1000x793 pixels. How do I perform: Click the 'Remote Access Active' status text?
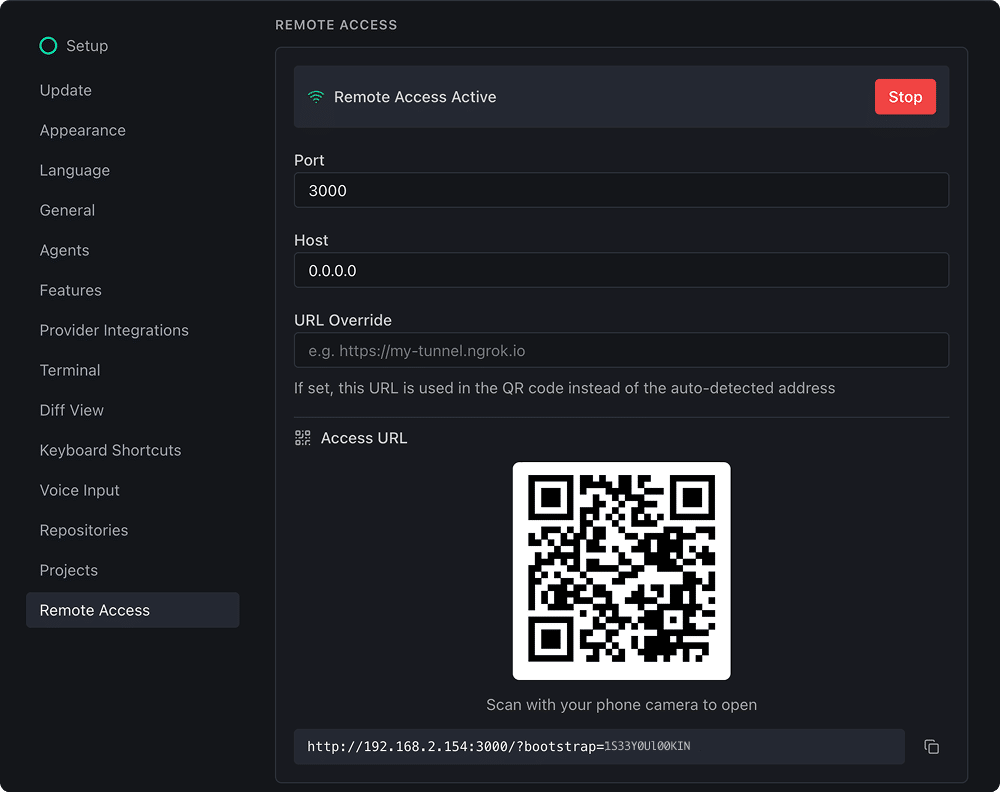(x=415, y=97)
